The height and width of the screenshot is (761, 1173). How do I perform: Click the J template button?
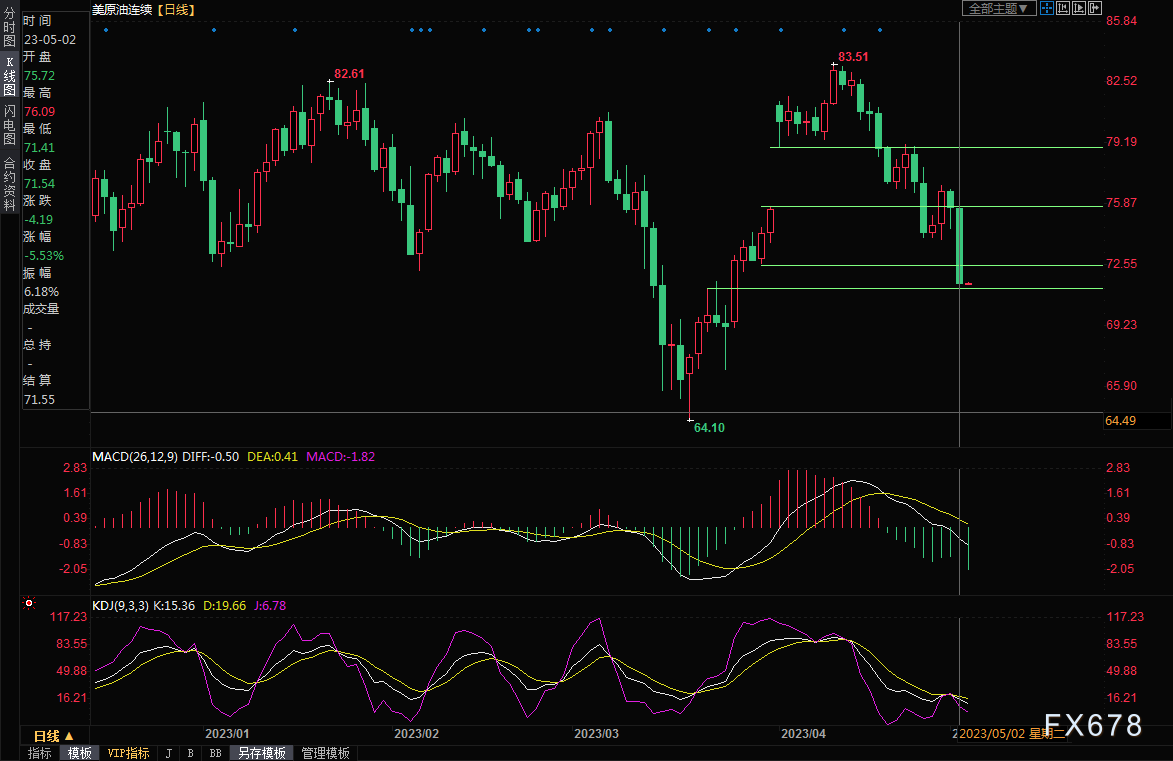point(168,753)
